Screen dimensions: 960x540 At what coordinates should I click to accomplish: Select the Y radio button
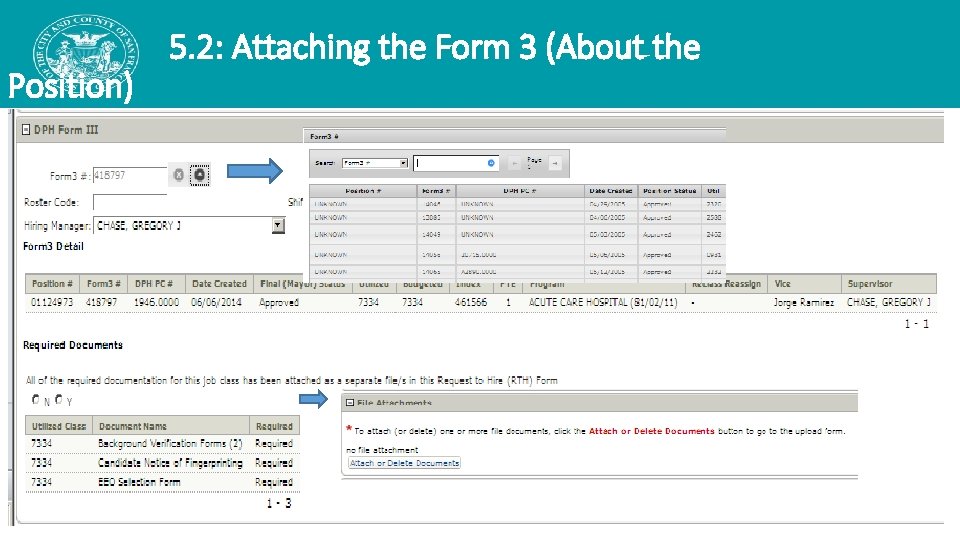59,400
